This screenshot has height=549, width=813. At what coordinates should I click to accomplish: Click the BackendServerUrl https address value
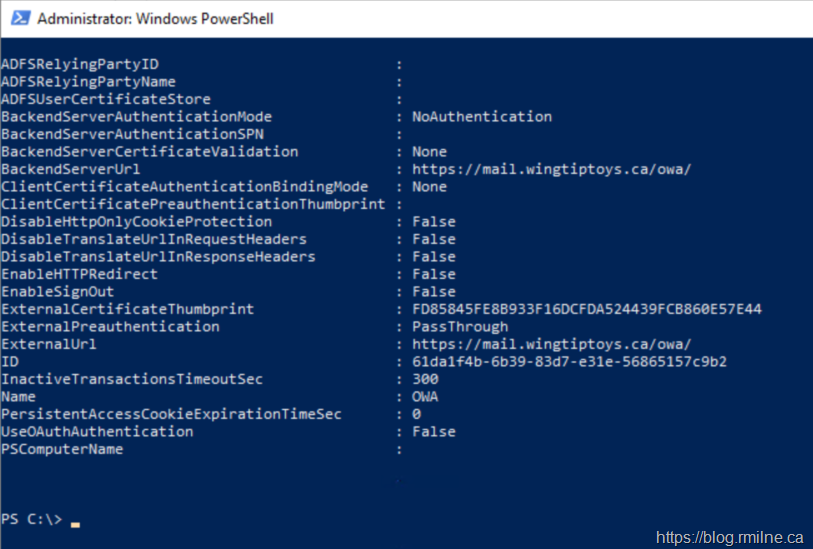(x=551, y=169)
